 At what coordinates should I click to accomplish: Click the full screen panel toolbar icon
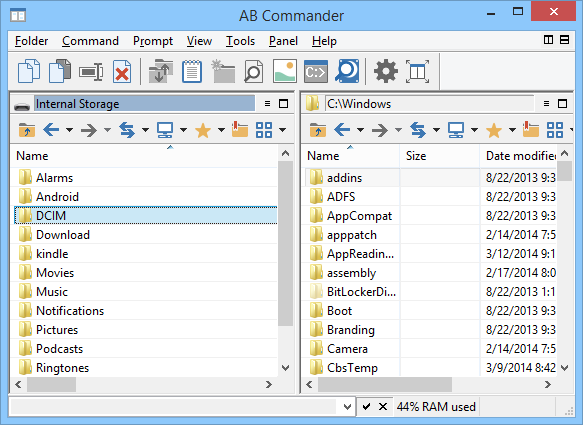point(417,71)
